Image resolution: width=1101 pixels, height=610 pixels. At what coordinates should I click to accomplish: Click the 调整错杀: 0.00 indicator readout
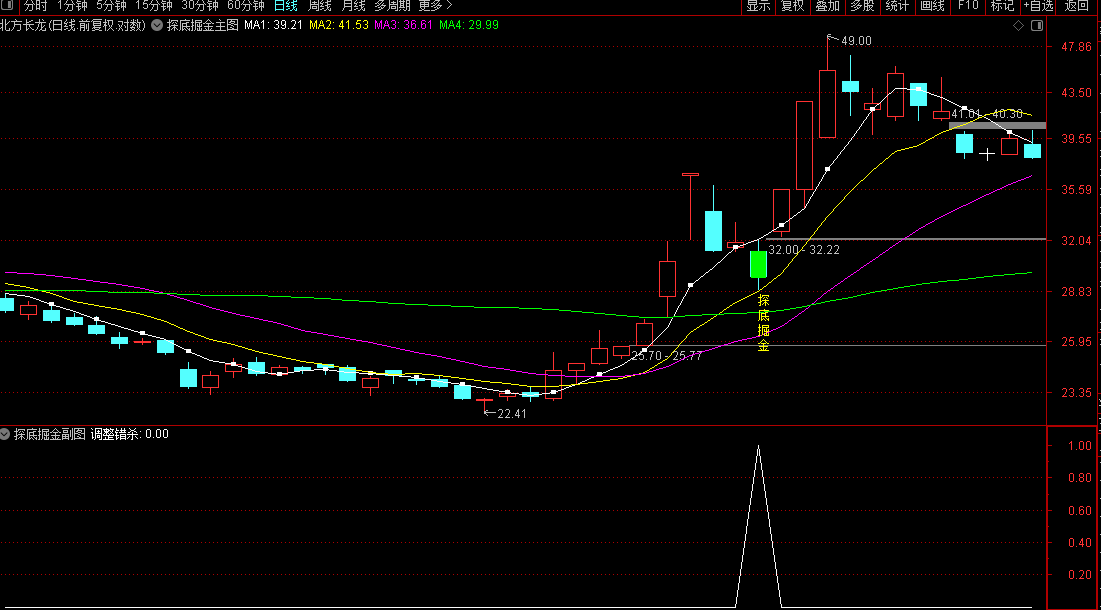(x=129, y=434)
